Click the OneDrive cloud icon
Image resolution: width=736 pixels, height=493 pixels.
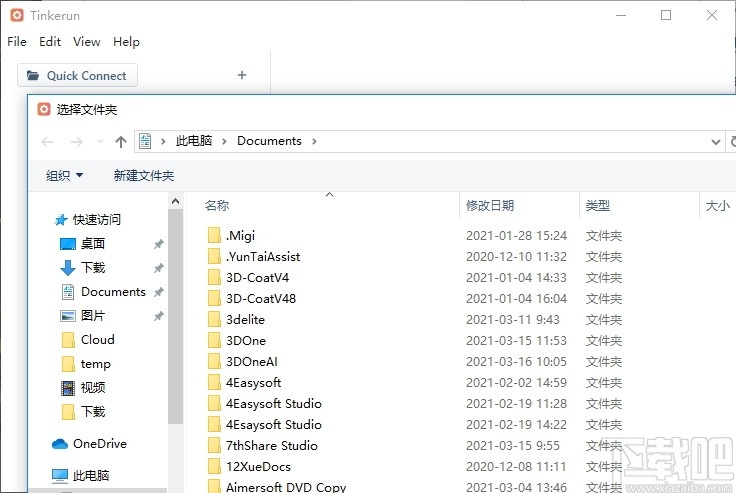pos(60,444)
